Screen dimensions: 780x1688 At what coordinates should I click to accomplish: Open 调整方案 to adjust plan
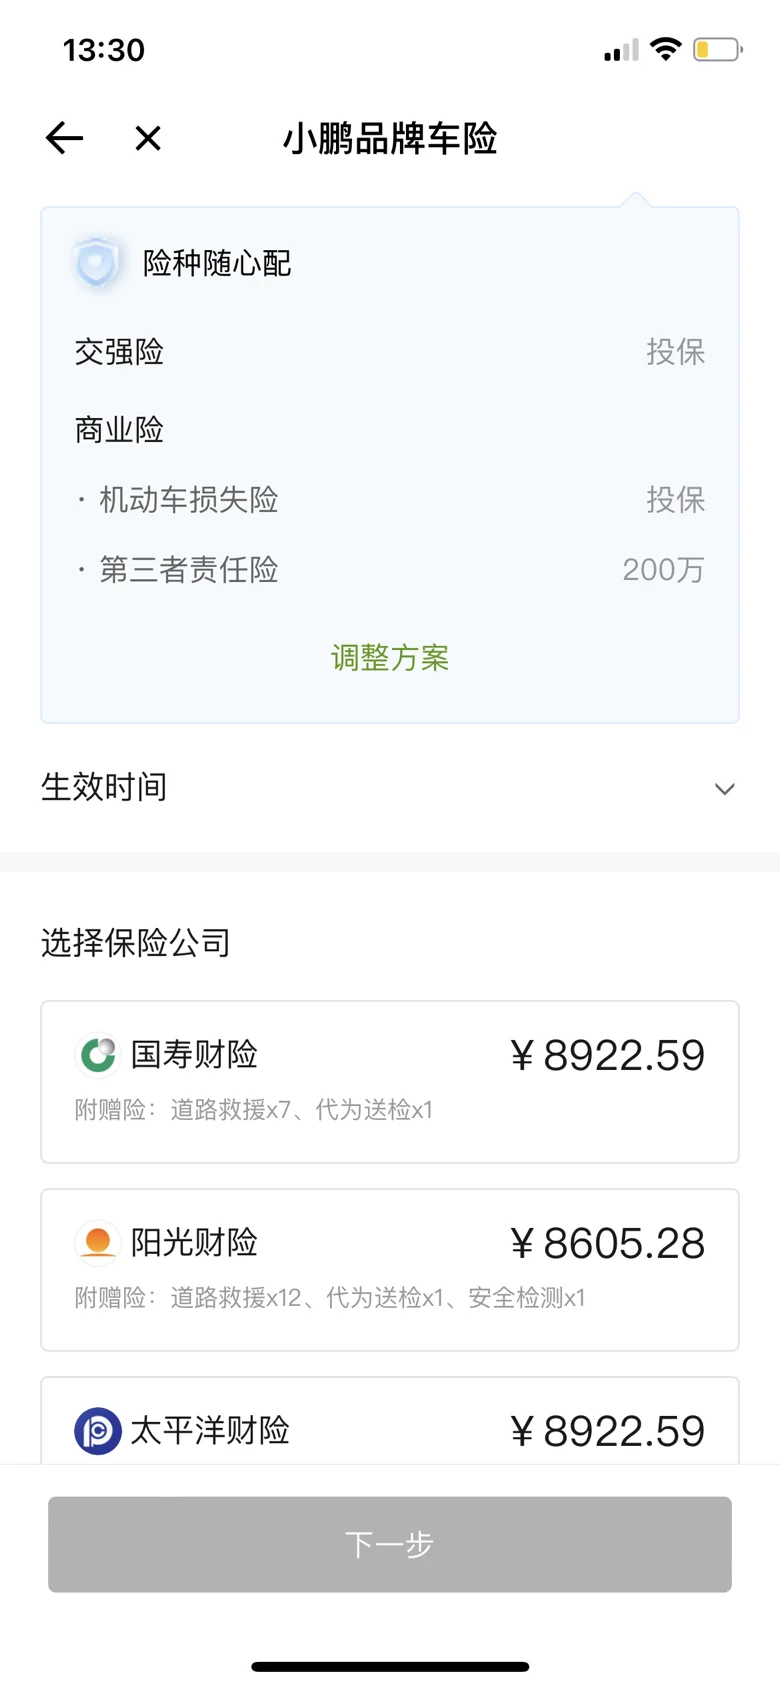[390, 658]
